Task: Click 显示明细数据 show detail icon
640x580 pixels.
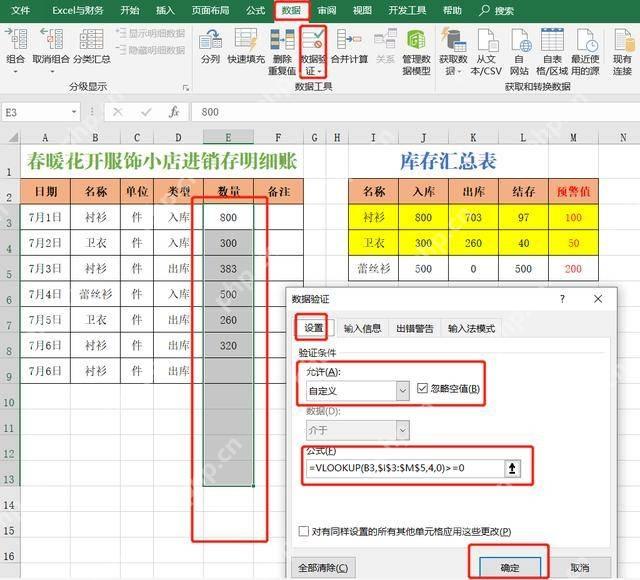Action: point(120,33)
